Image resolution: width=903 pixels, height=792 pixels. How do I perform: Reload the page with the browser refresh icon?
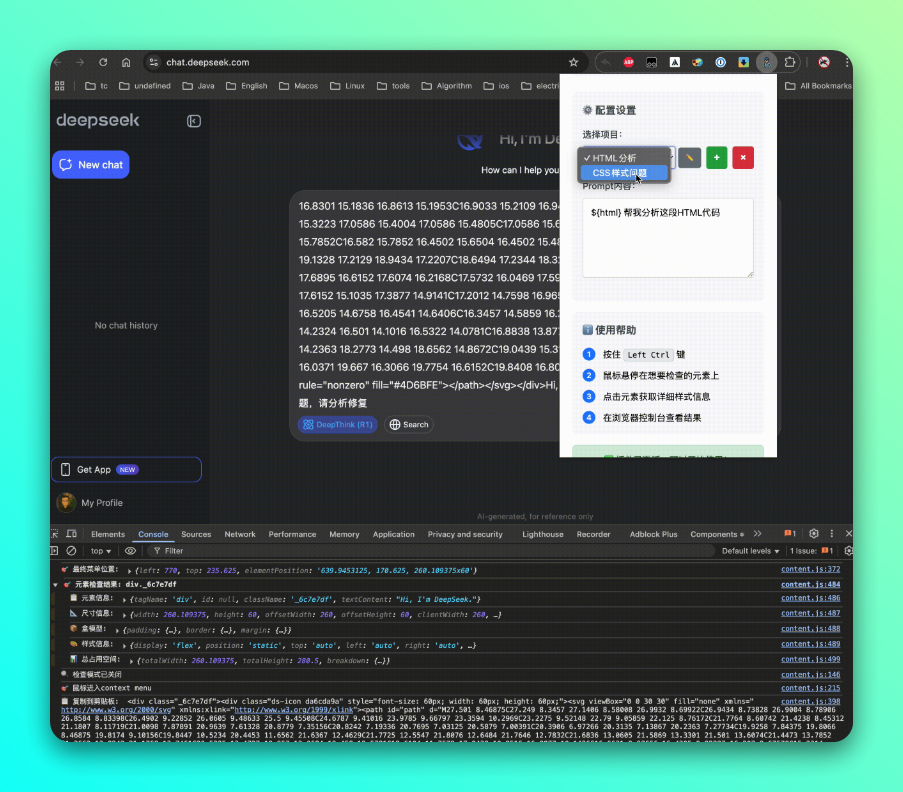tap(103, 62)
